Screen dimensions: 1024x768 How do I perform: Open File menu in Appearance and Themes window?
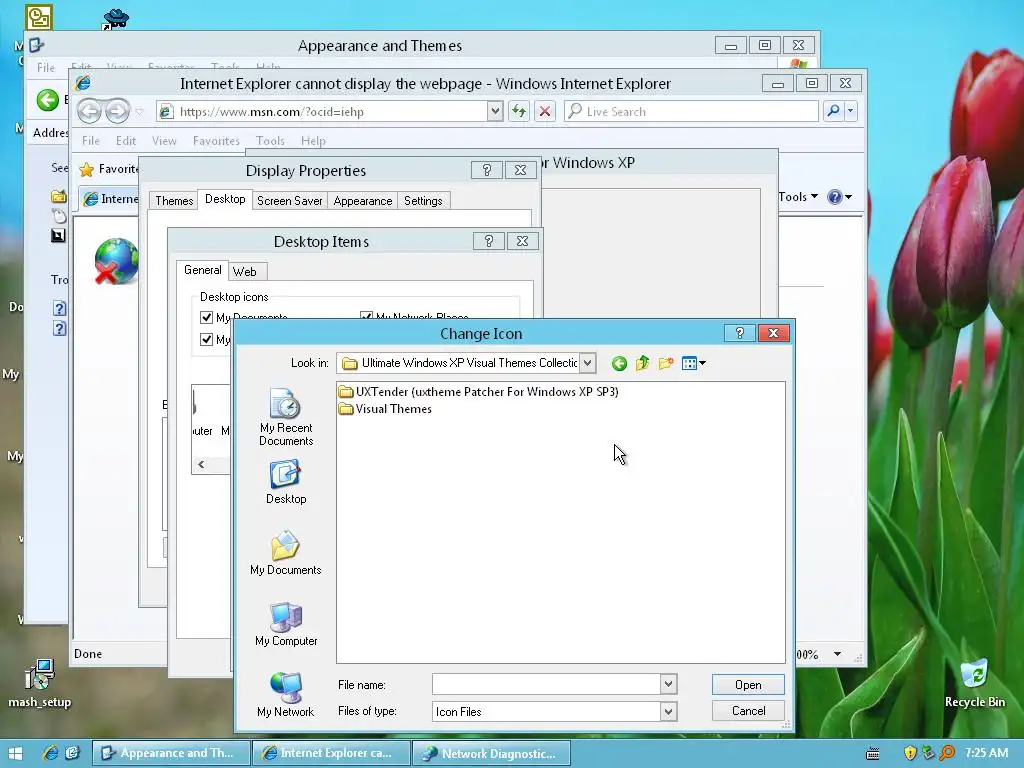coord(46,67)
